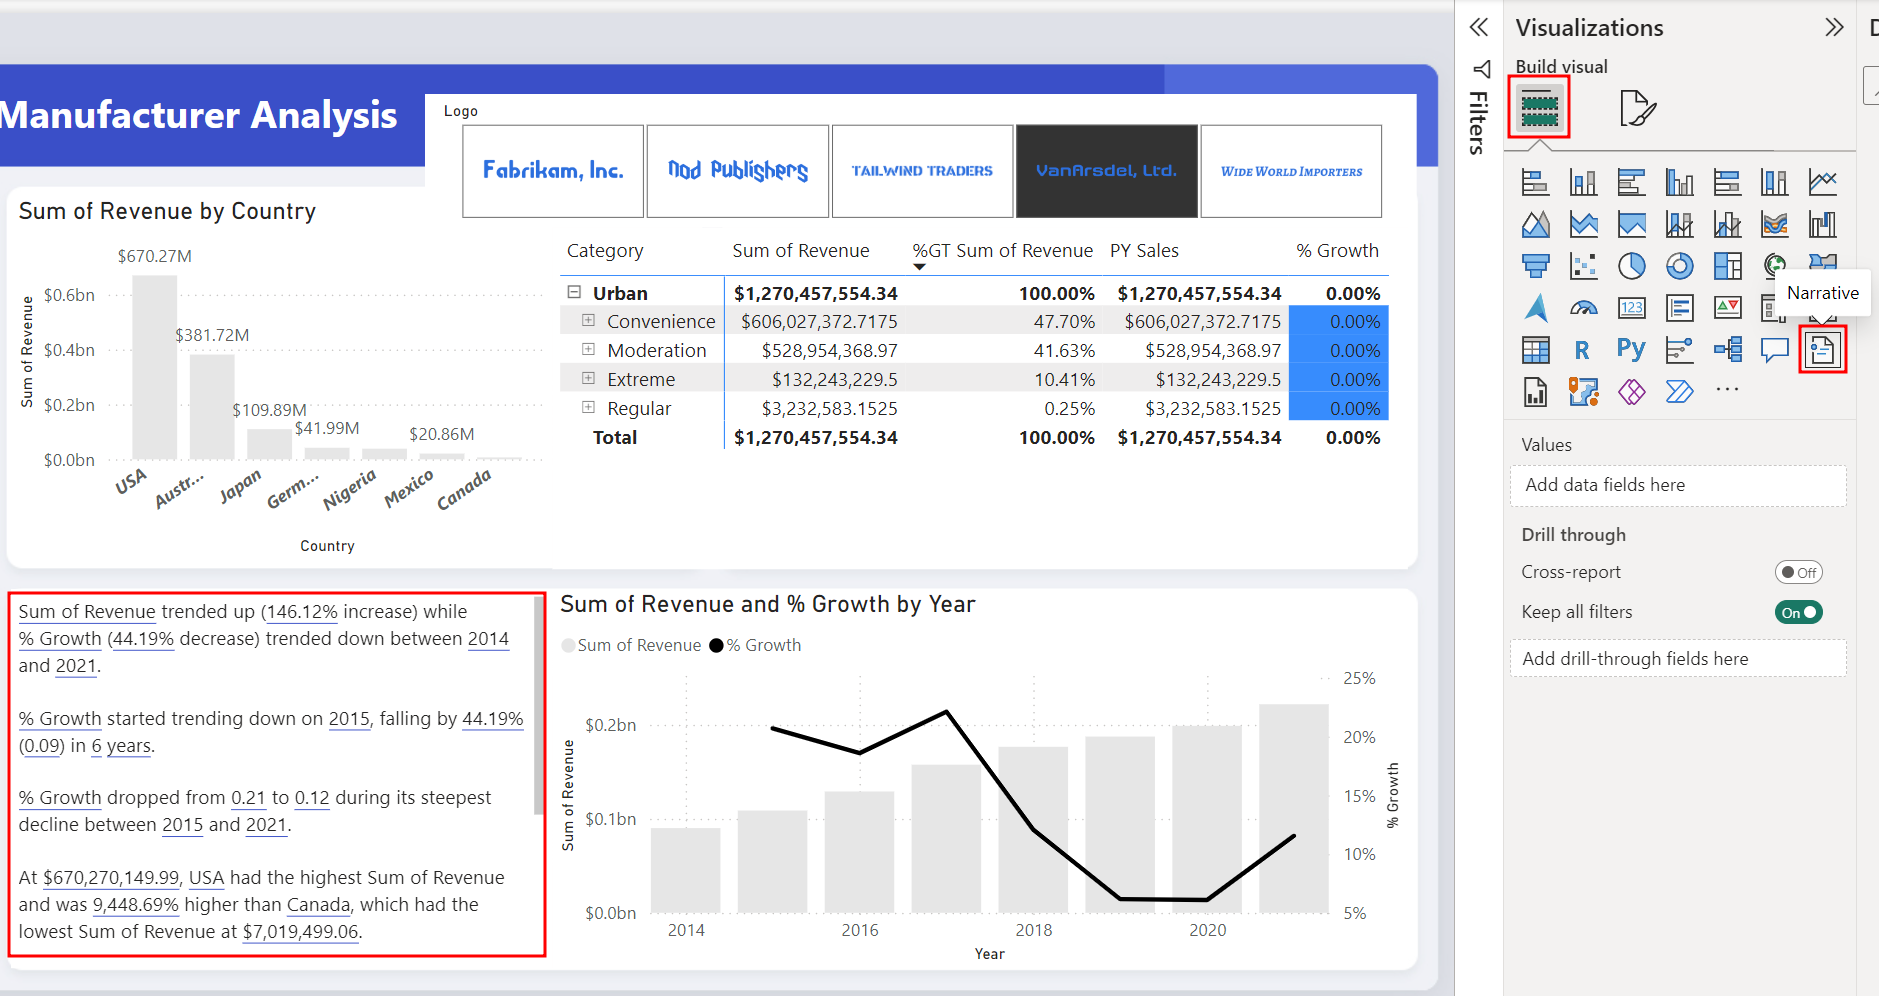Choose the Line and stacked column chart

(x=1679, y=224)
